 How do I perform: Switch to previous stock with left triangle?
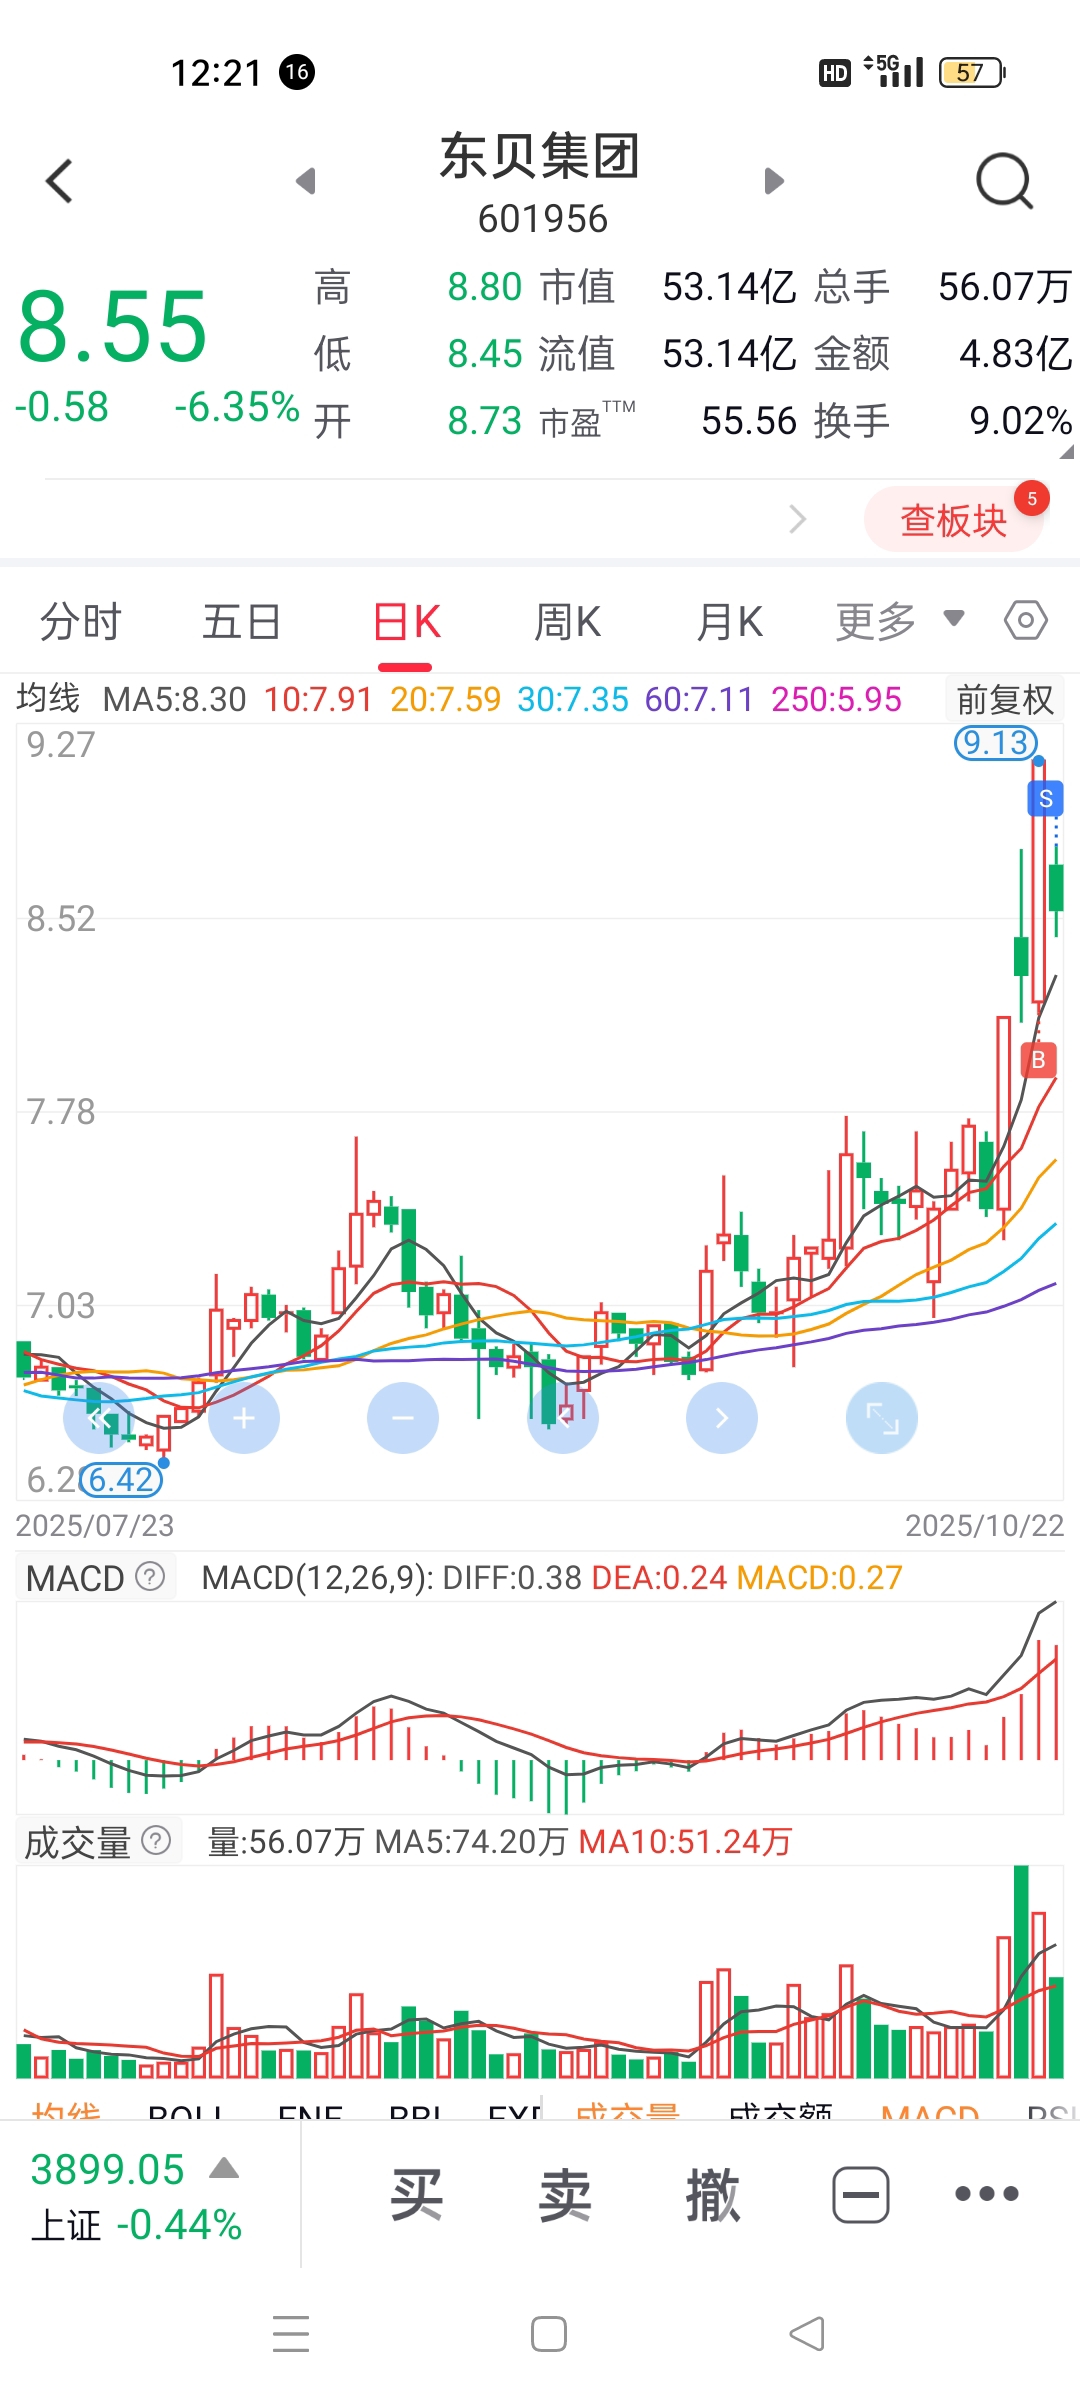click(x=306, y=181)
